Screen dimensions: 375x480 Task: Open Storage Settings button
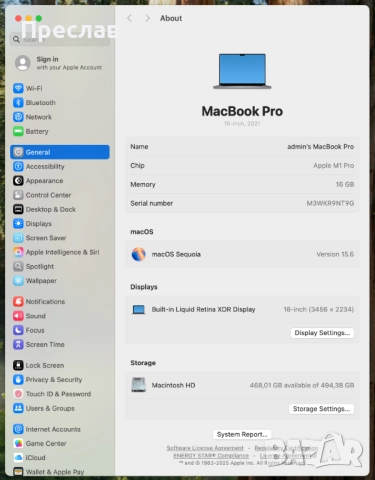coord(321,409)
